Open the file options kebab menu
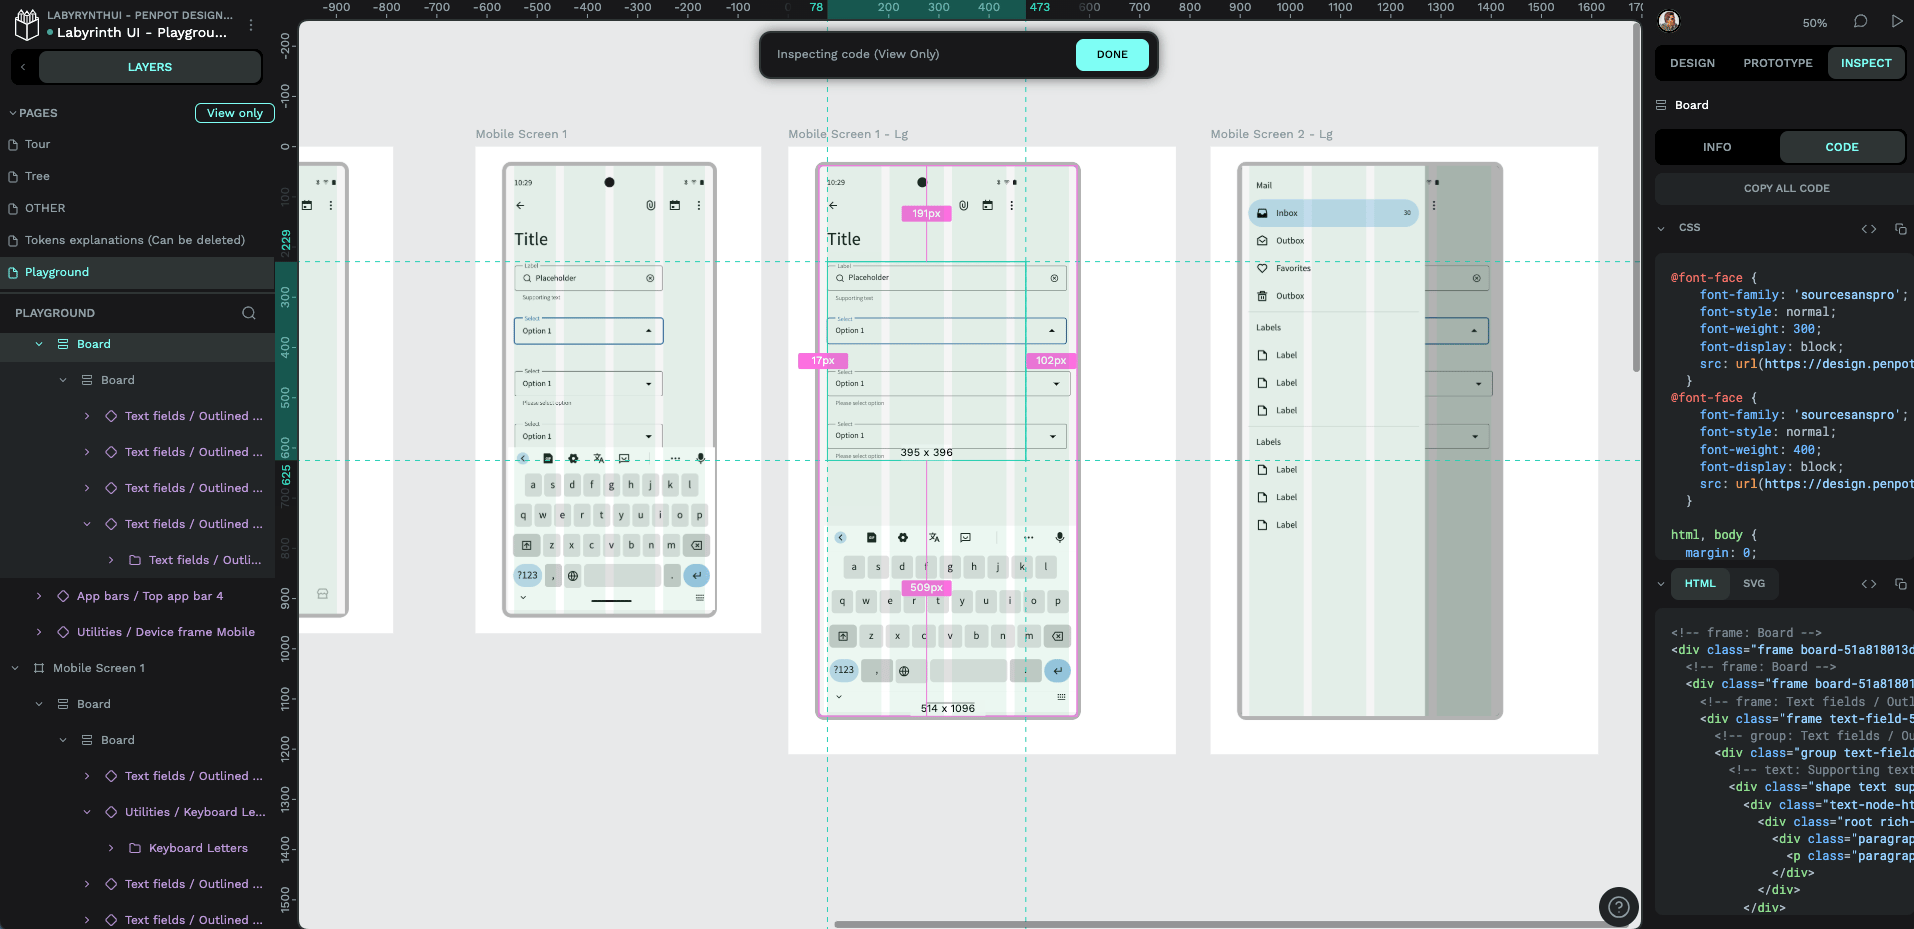 [251, 24]
